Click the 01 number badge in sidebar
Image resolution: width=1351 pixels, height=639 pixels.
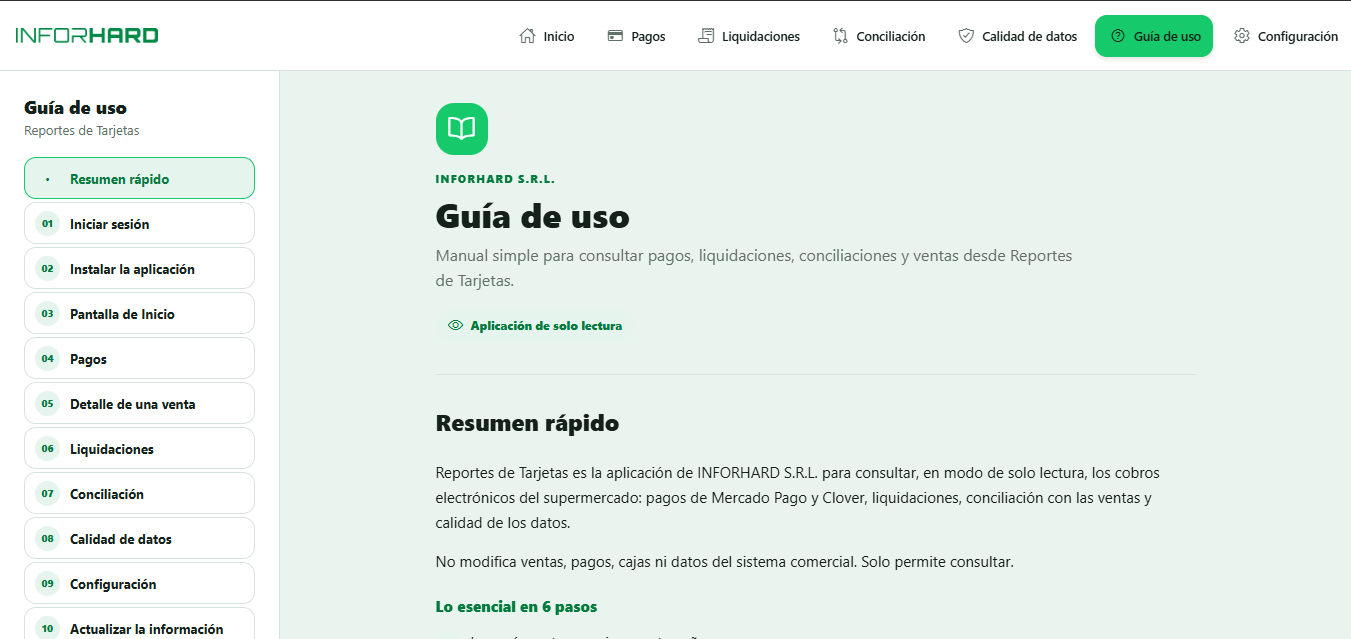(47, 224)
